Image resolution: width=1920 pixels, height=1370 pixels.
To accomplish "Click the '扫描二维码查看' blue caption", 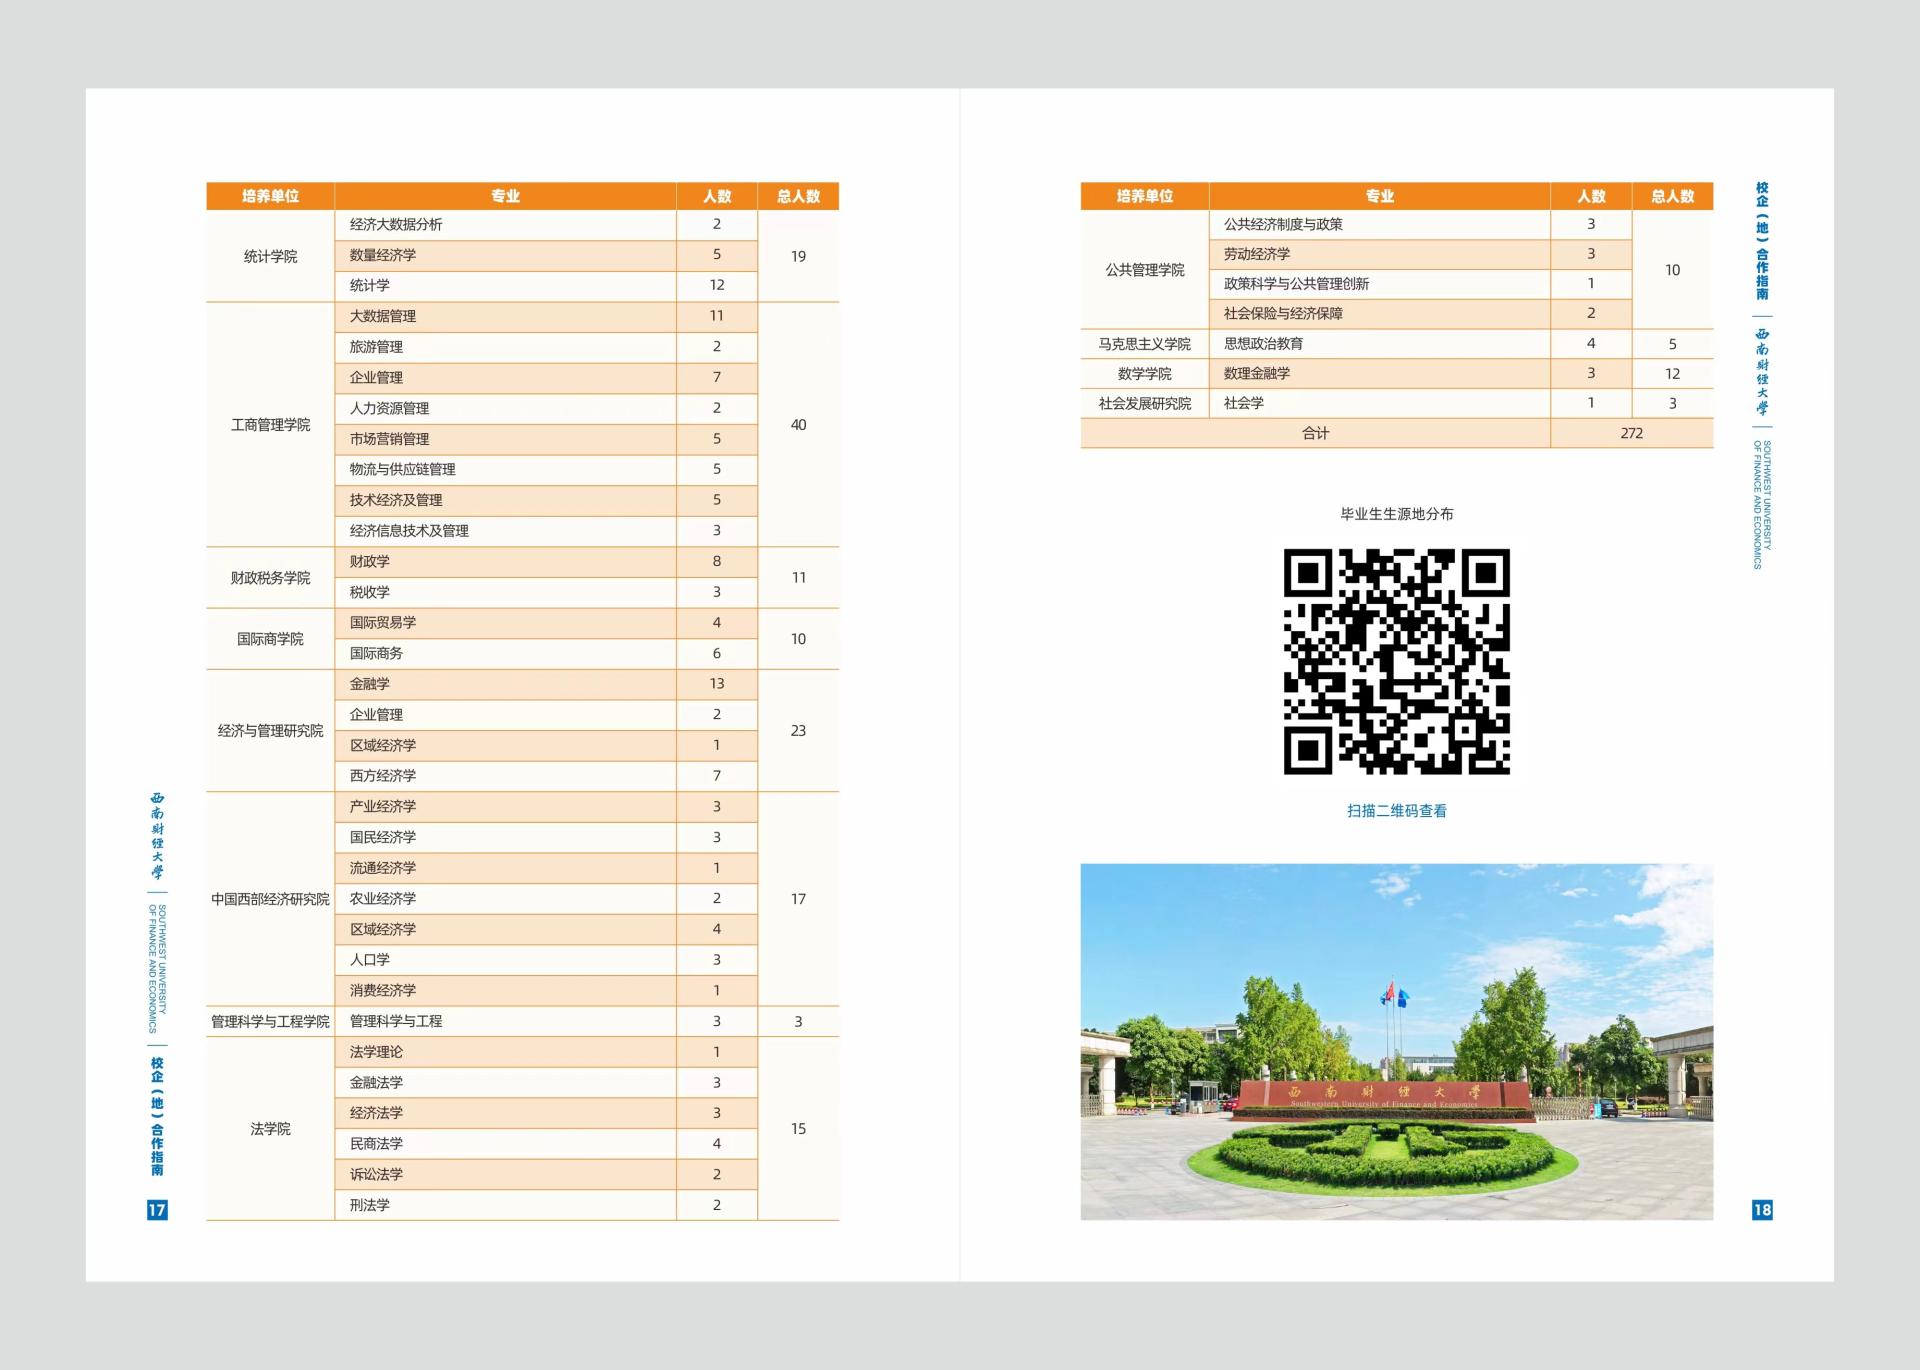I will 1396,811.
